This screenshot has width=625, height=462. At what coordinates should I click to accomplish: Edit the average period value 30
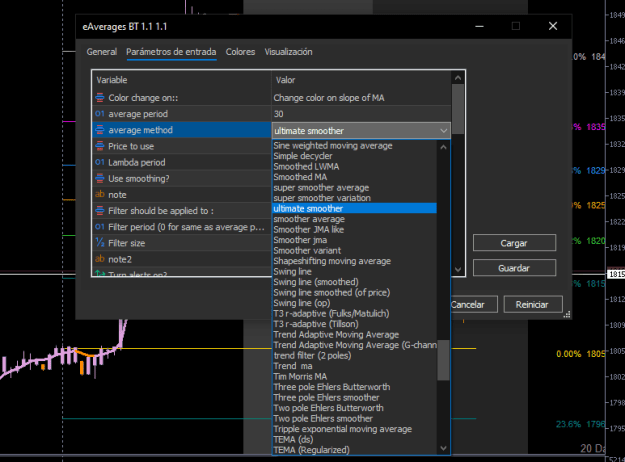361,114
